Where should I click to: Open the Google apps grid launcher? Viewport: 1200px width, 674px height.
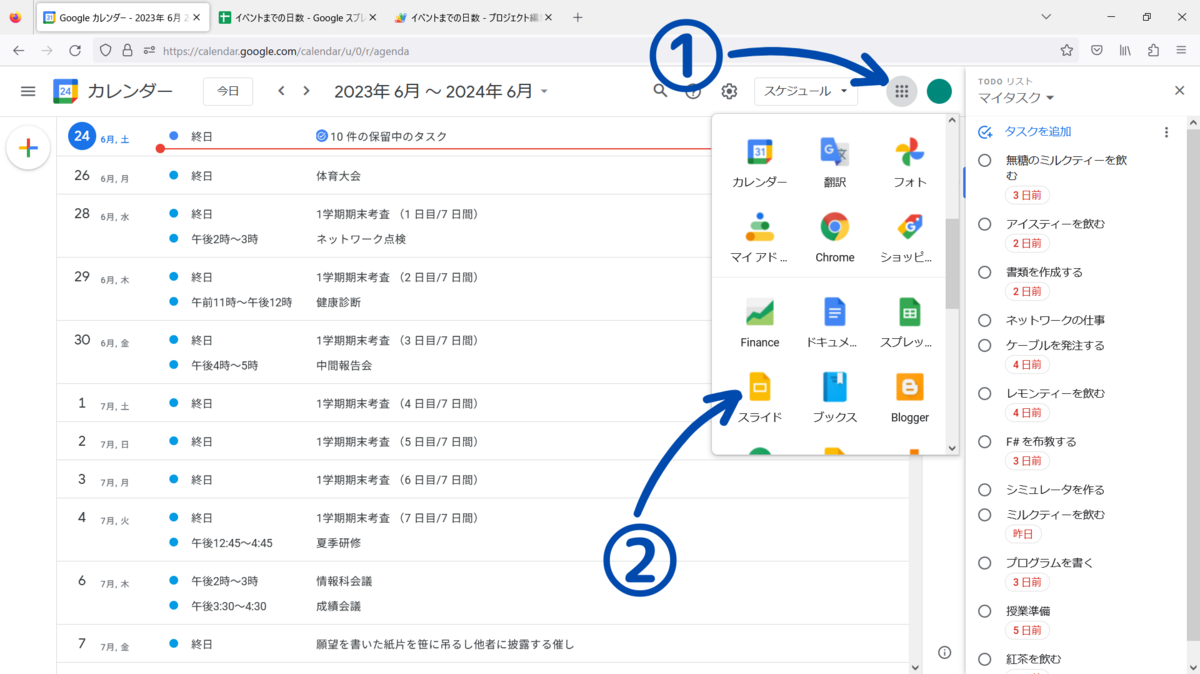coord(901,91)
